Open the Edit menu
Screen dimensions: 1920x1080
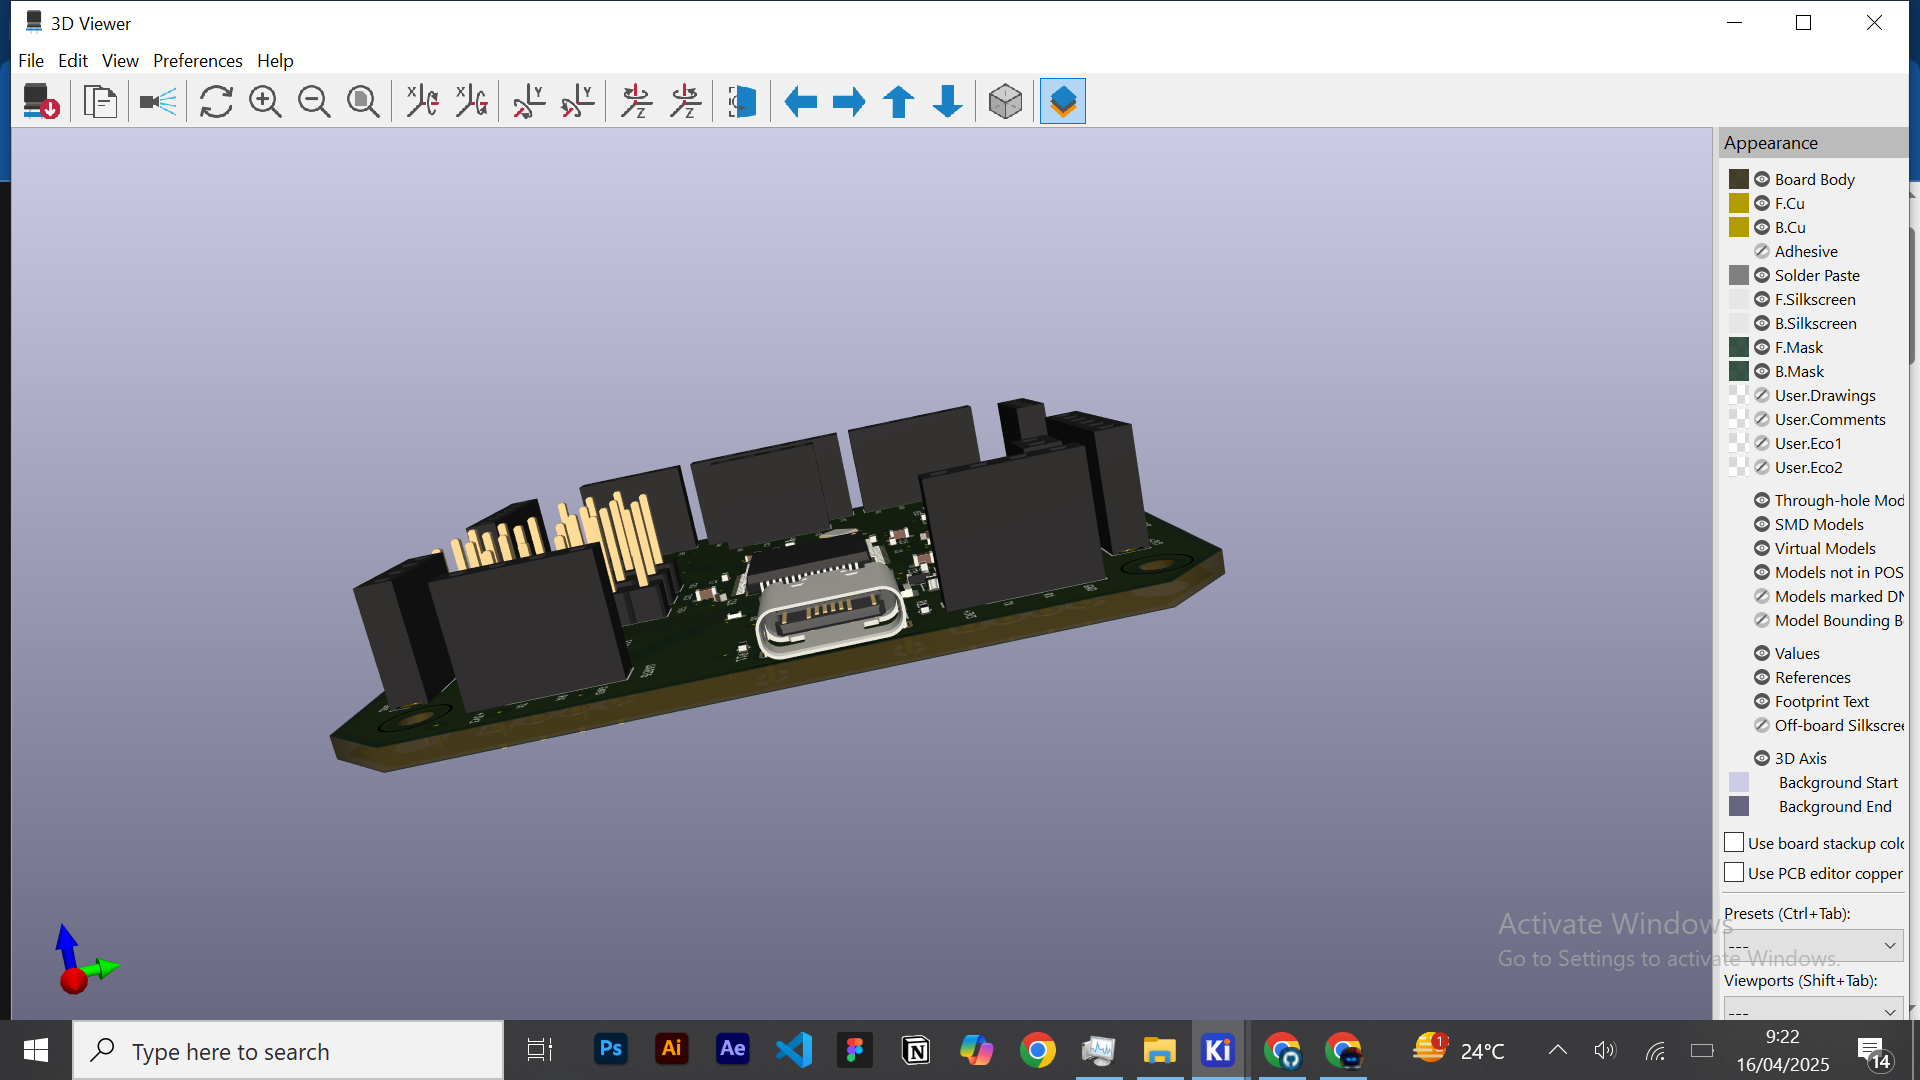(x=73, y=61)
